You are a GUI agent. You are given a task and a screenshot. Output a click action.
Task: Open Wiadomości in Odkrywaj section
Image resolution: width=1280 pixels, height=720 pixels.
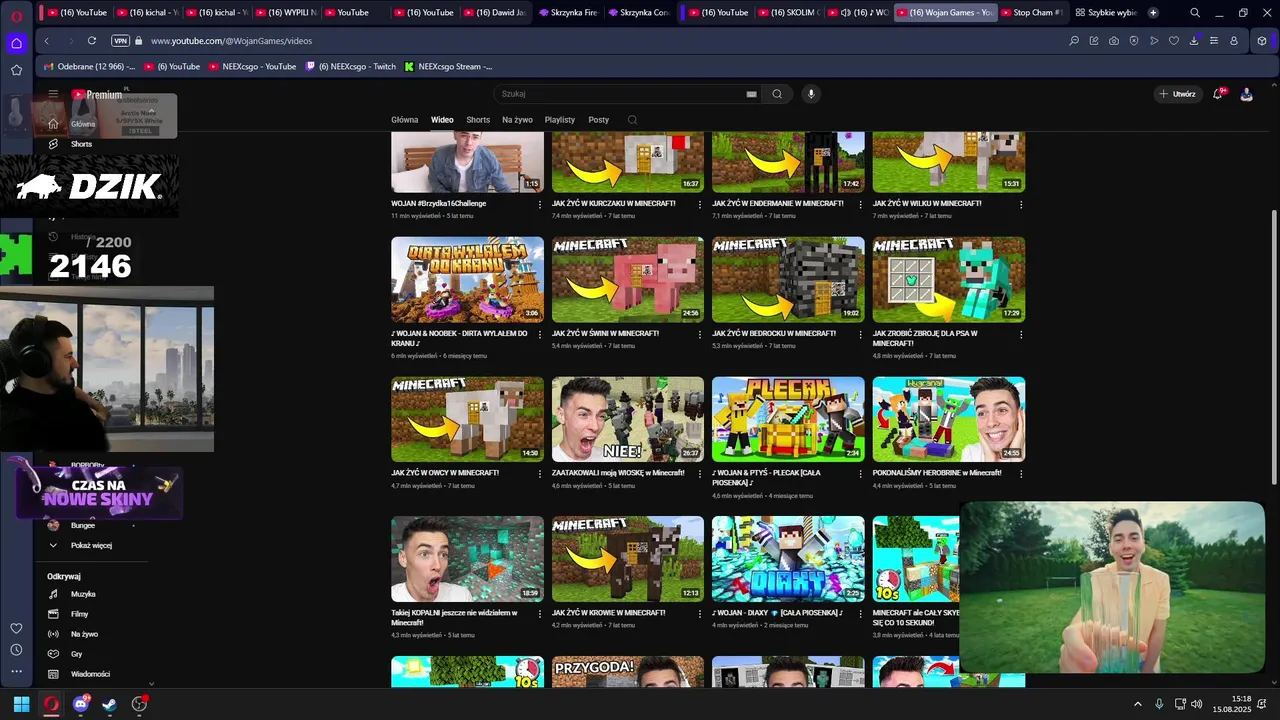90,674
